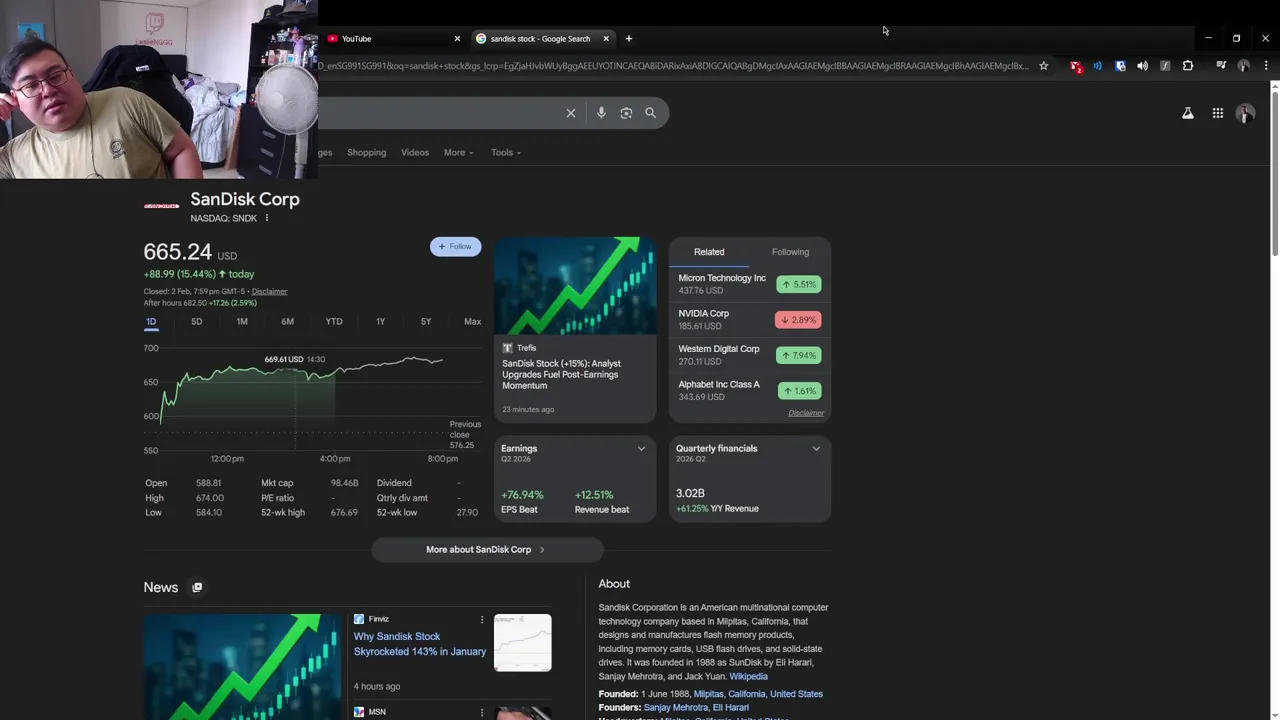Open Sanjay Mehrotra founder link
Screen dimensions: 1280x720
click(x=675, y=708)
